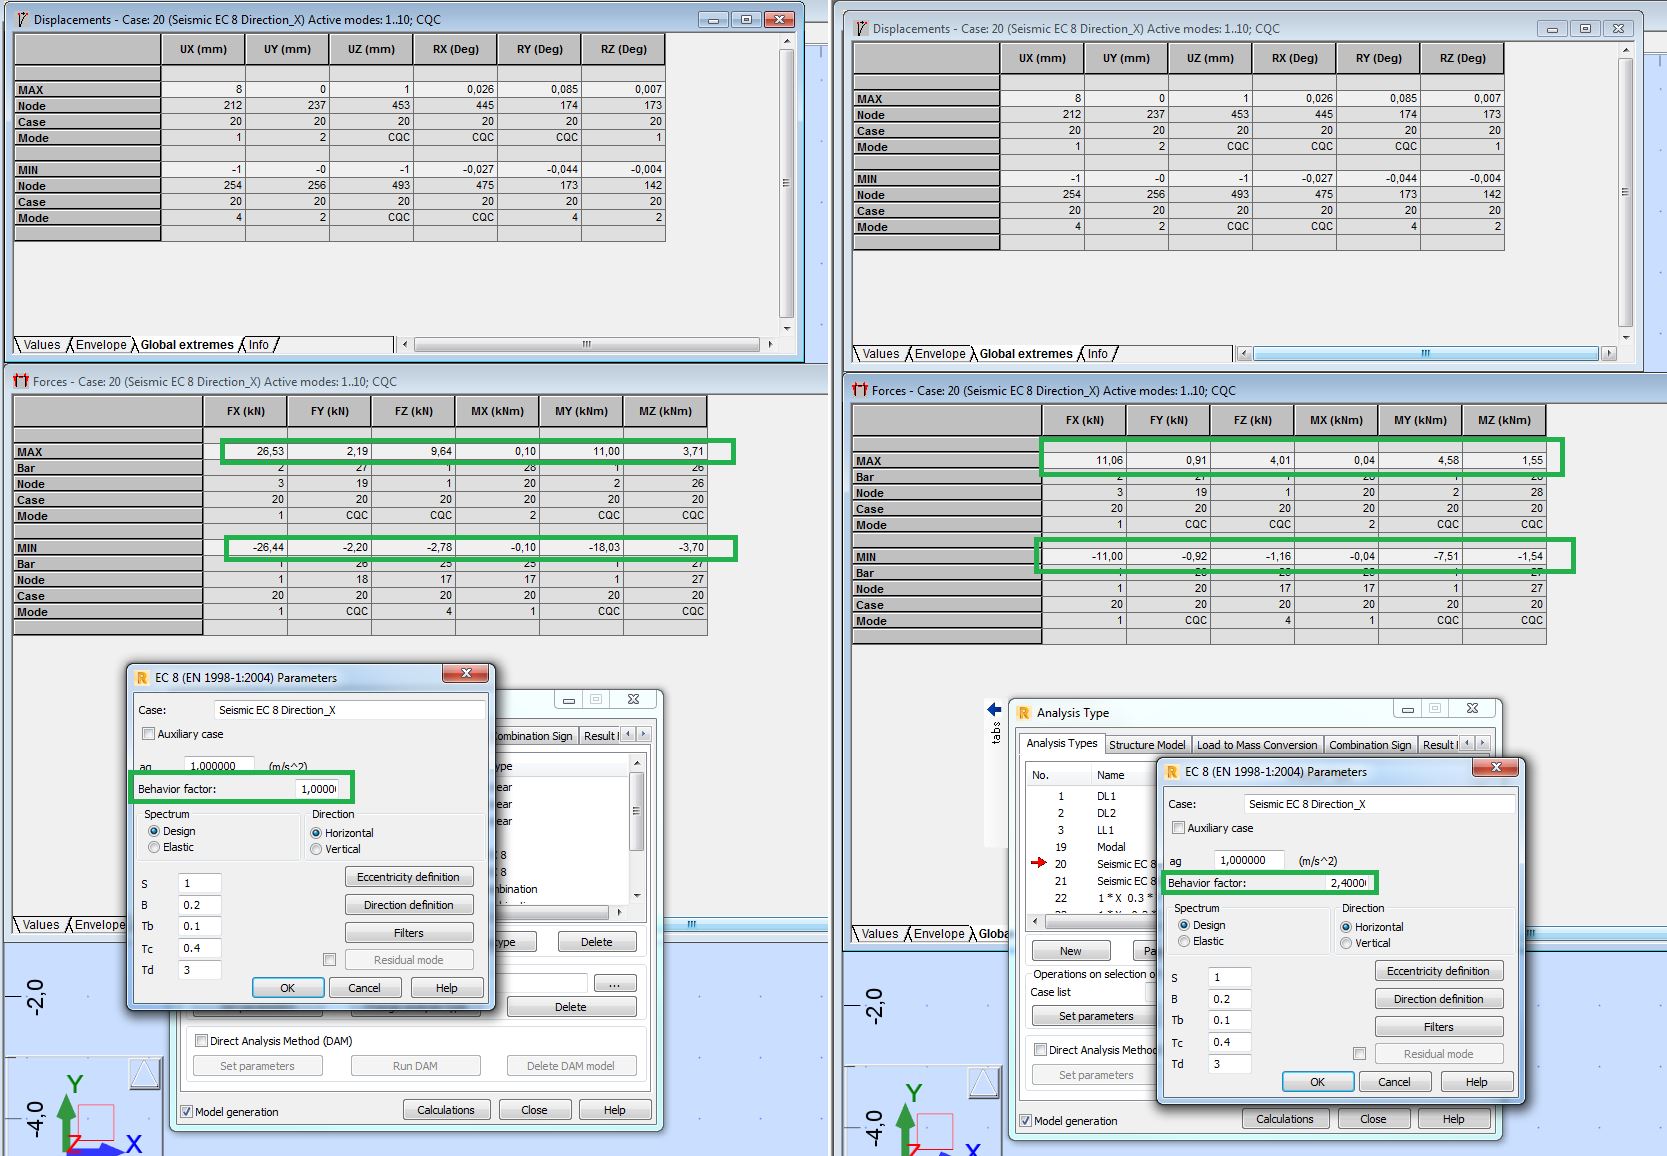Viewport: 1667px width, 1156px height.
Task: Click the Tc field in the left EC 8 dialog
Action: (x=200, y=948)
